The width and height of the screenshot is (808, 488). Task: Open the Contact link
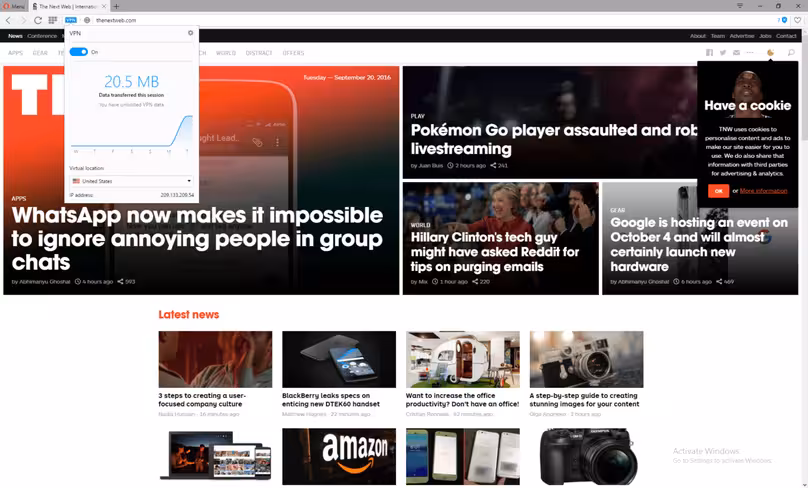(786, 36)
